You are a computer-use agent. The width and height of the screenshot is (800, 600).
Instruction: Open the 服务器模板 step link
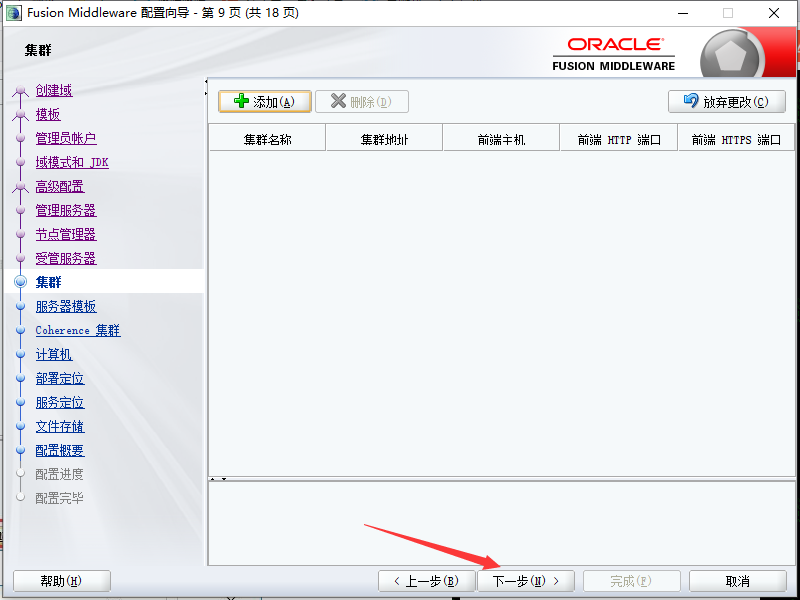(66, 306)
